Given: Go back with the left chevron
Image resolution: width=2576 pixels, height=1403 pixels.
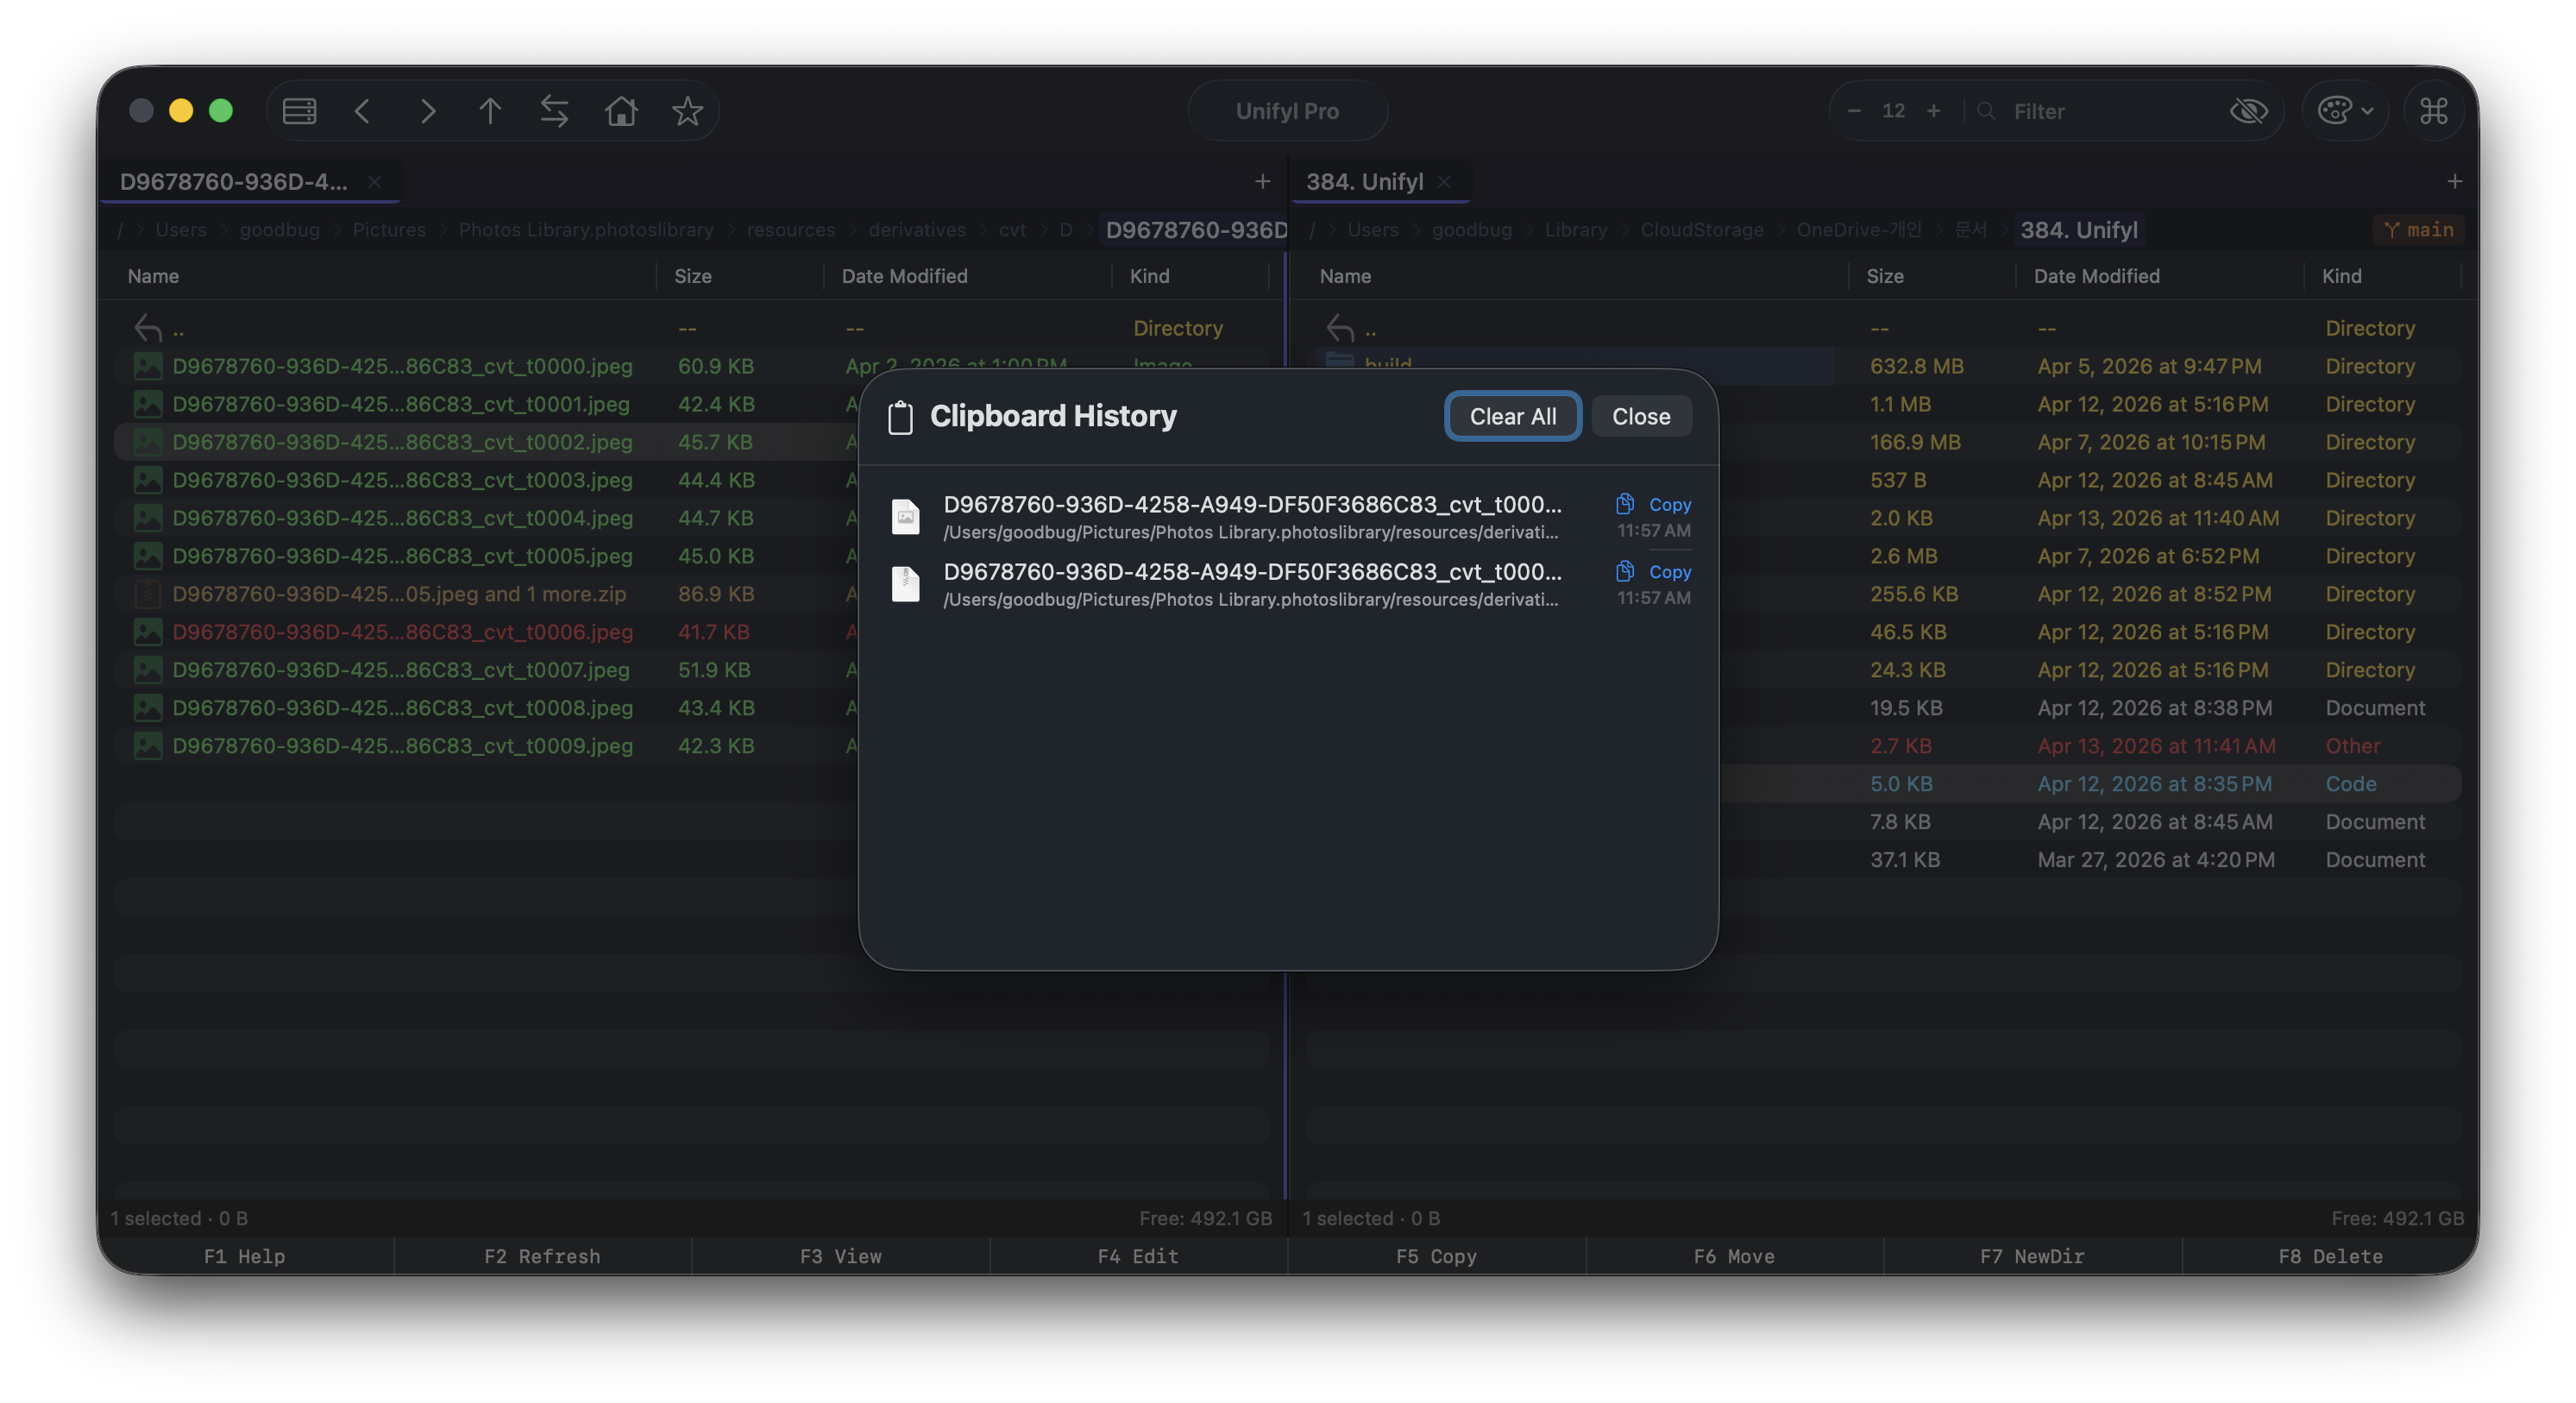Looking at the screenshot, I should point(363,111).
